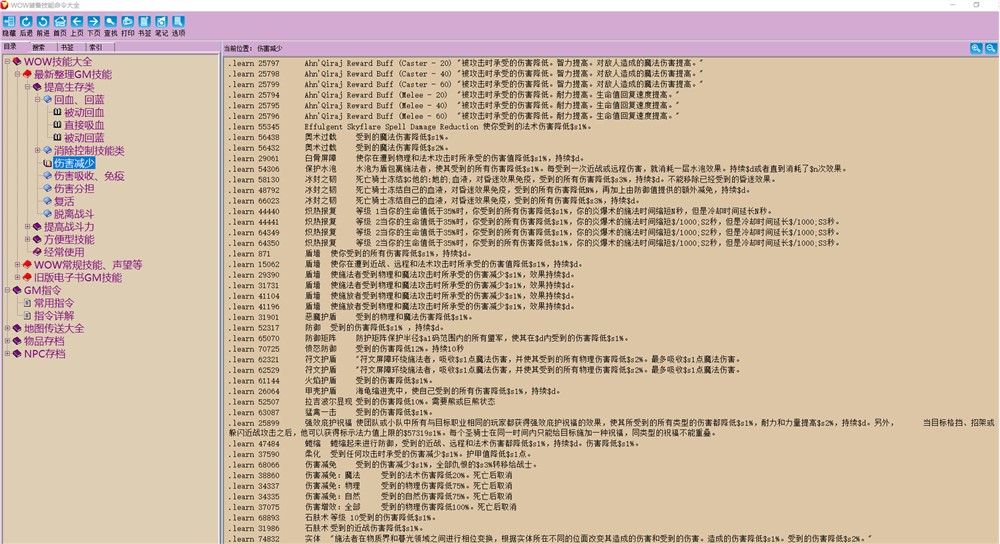Select 常用指令 under GM指令
This screenshot has height=544, width=1000.
[x=53, y=303]
